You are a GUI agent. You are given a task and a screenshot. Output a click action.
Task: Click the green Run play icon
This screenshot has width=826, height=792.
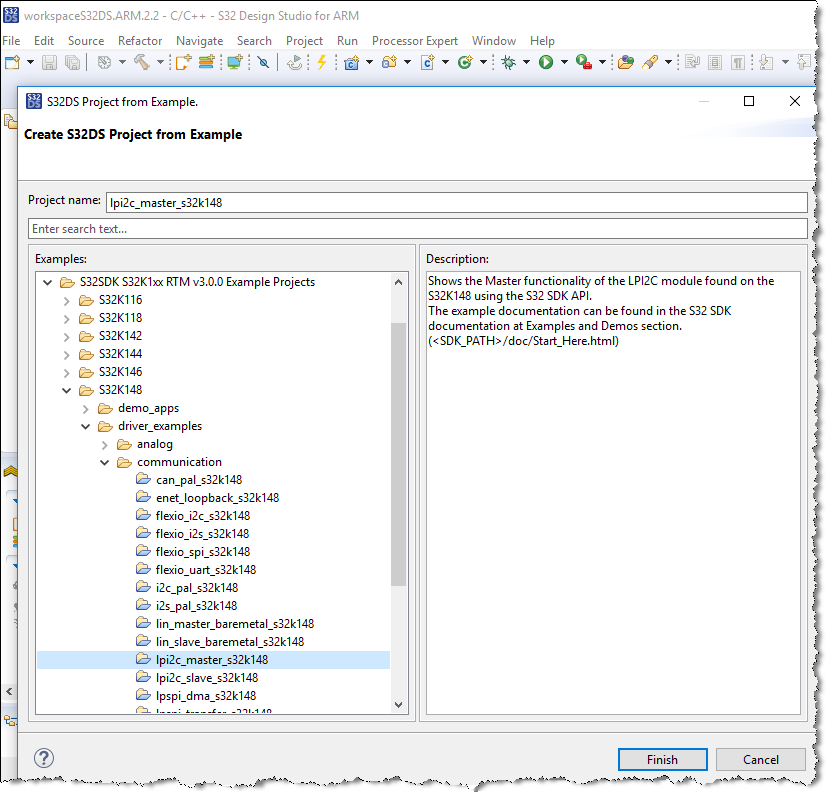coord(546,63)
